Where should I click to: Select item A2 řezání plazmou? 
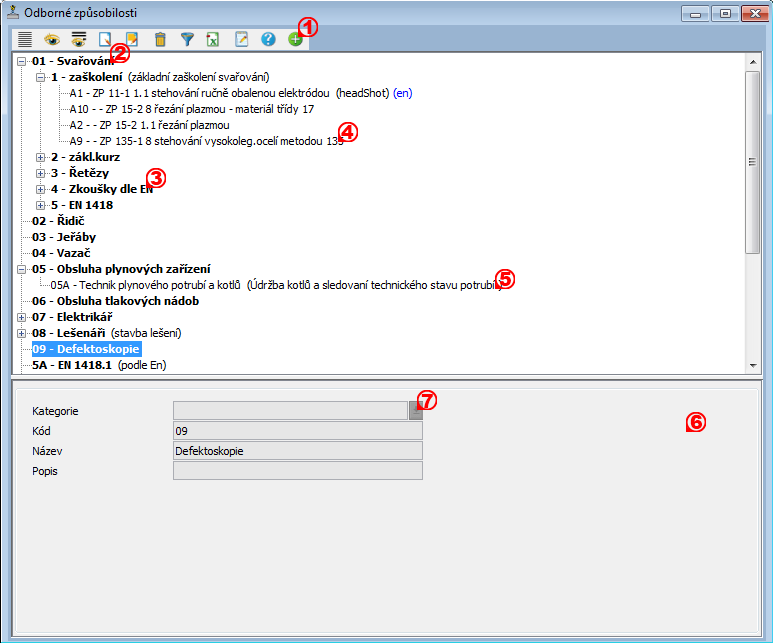coord(150,125)
